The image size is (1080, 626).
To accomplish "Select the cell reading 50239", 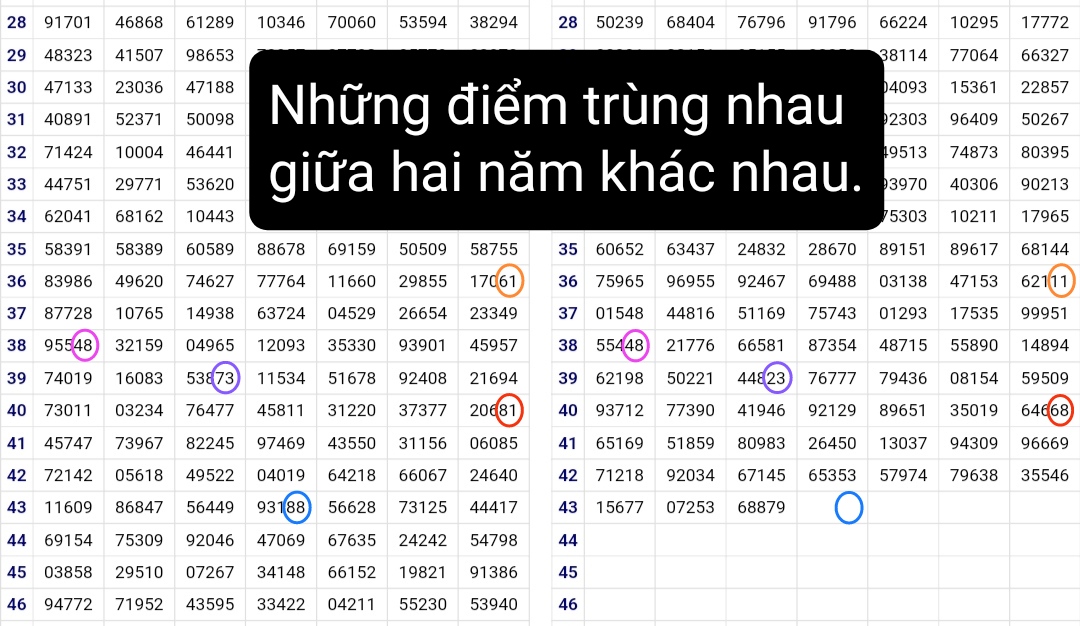I will pos(620,22).
